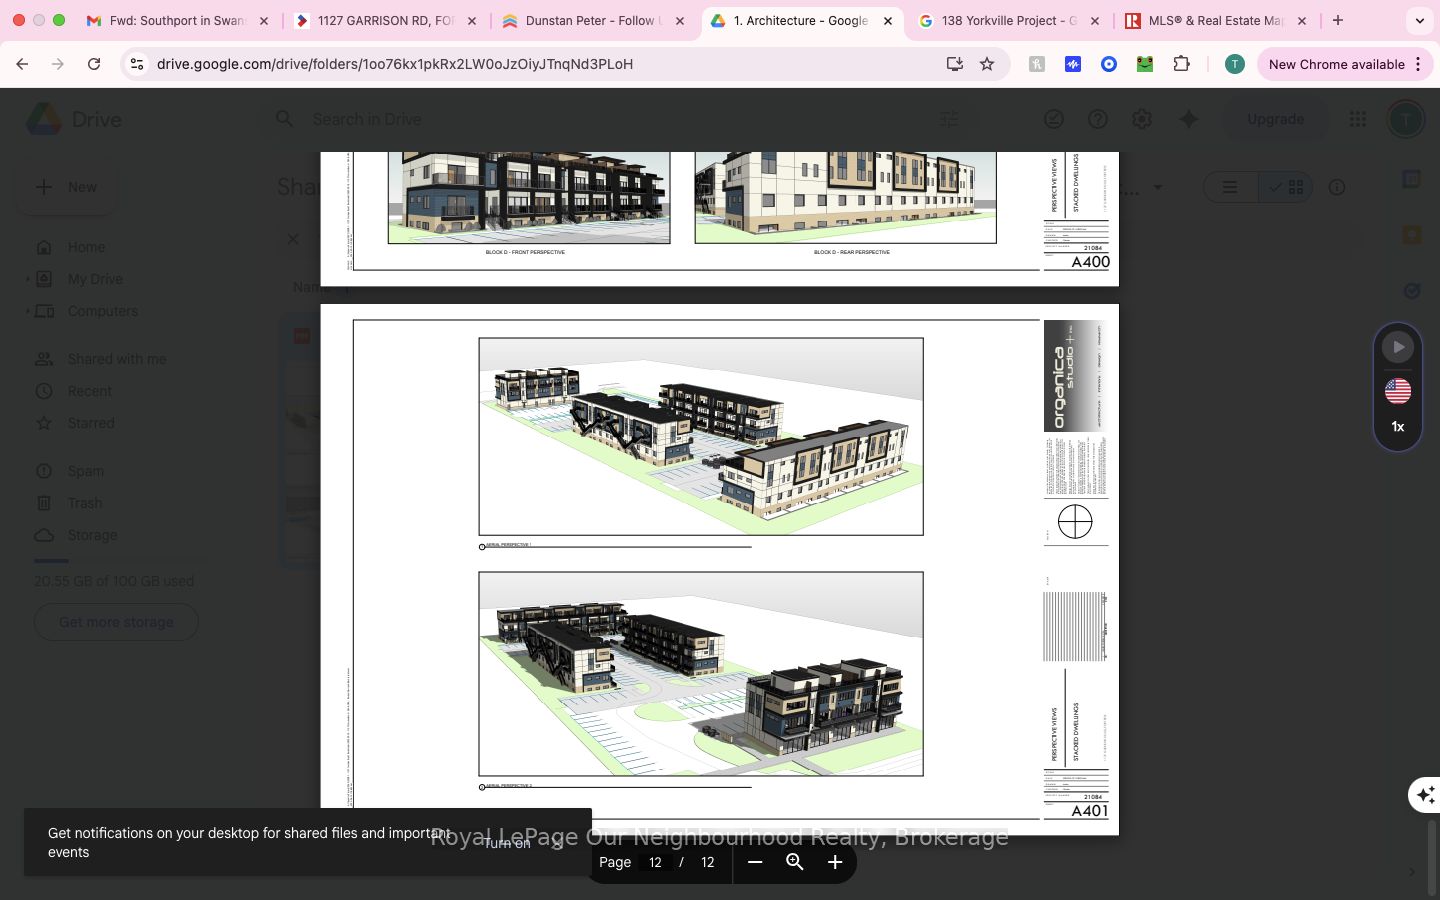This screenshot has width=1440, height=900.
Task: Open the Trash section
Action: (85, 503)
